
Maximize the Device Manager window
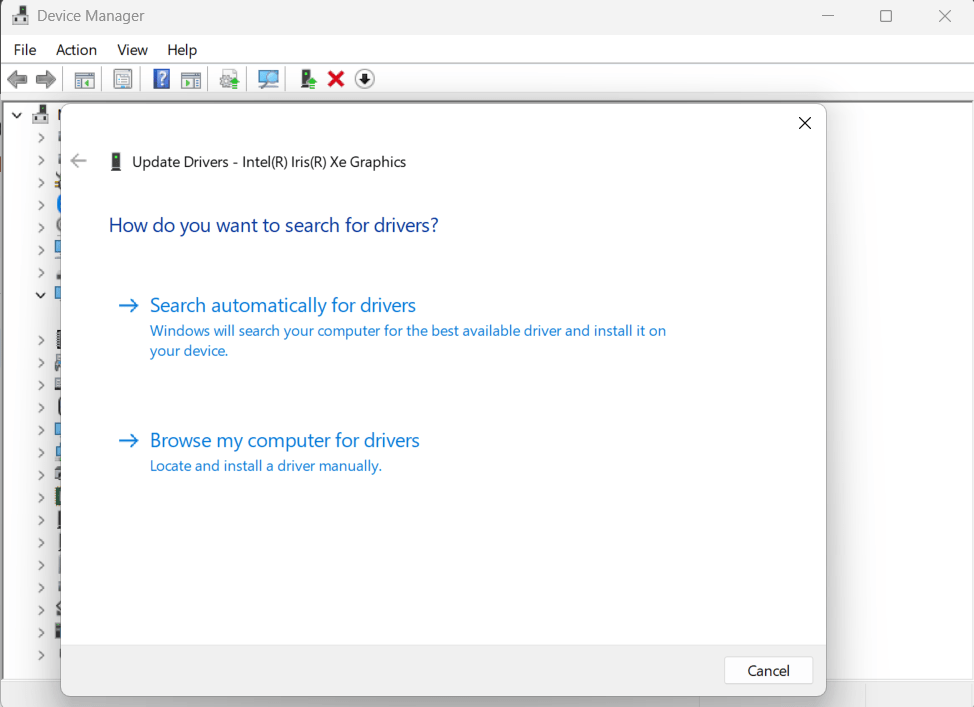pos(886,16)
